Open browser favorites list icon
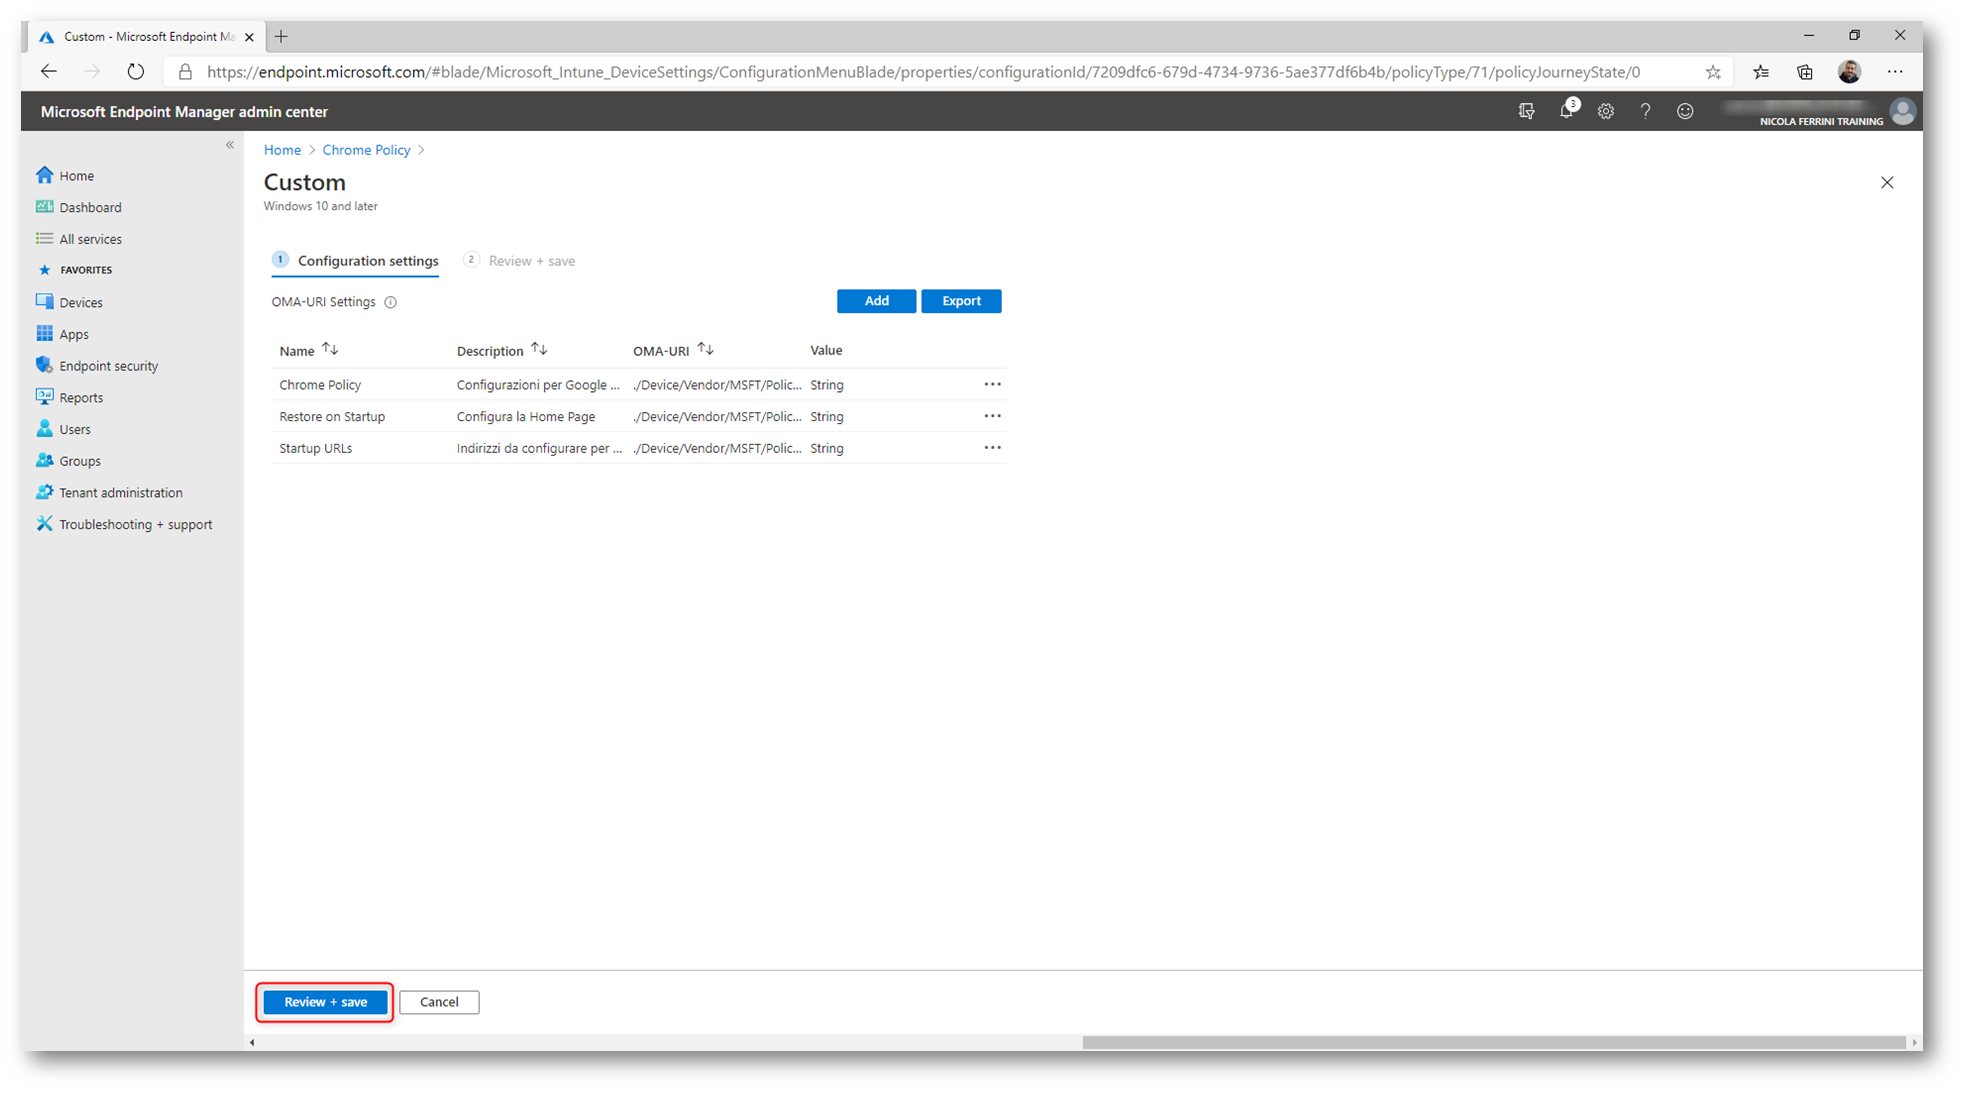 coord(1761,72)
